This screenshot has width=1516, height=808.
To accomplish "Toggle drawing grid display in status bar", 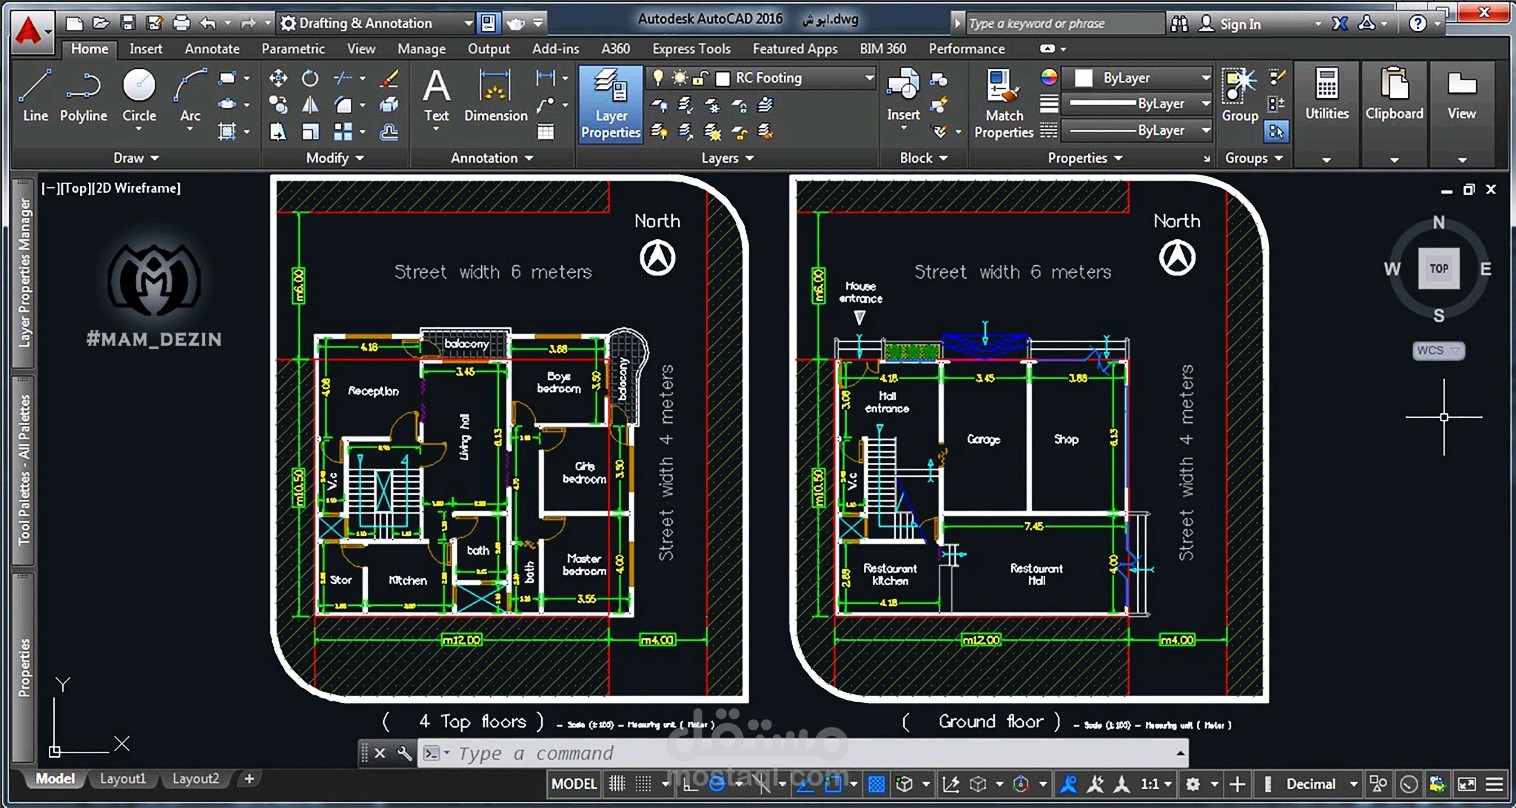I will (x=617, y=784).
